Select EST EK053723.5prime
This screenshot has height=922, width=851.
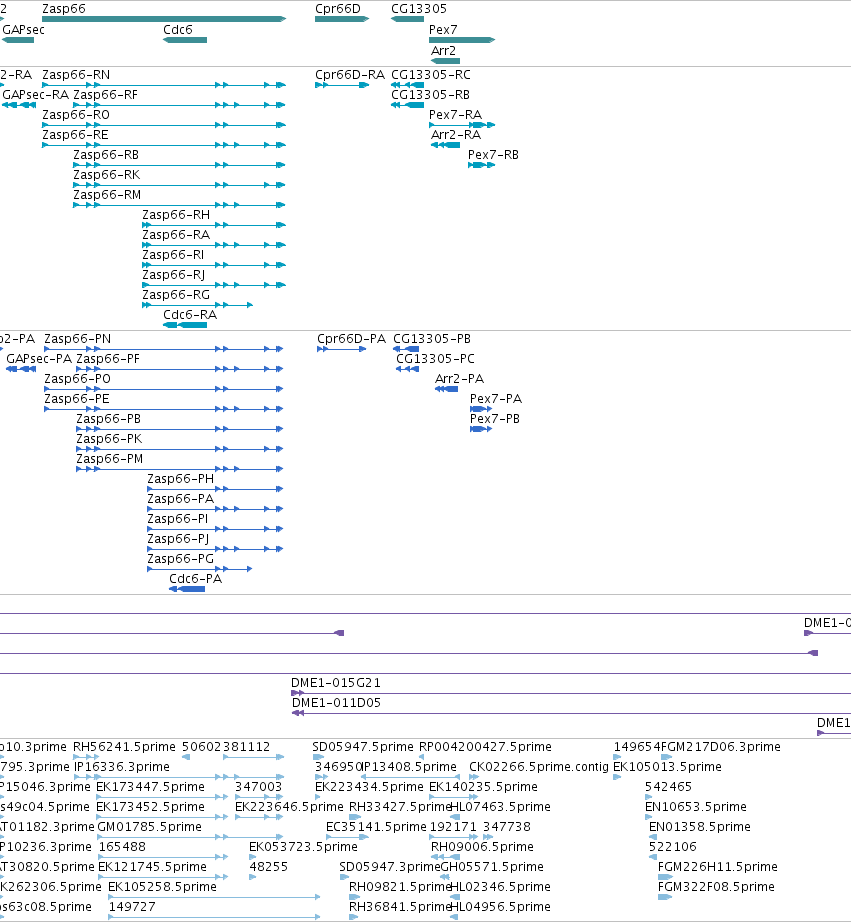303,847
